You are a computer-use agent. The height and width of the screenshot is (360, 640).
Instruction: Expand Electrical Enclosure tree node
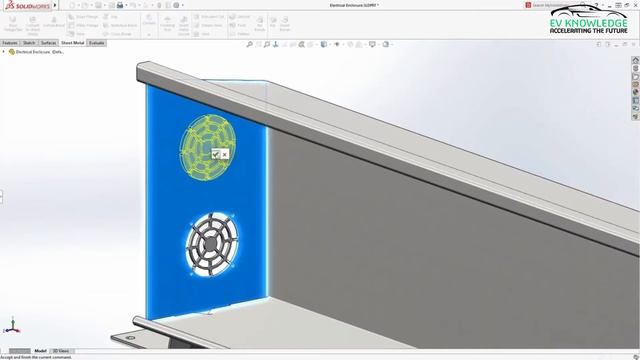tap(4, 52)
